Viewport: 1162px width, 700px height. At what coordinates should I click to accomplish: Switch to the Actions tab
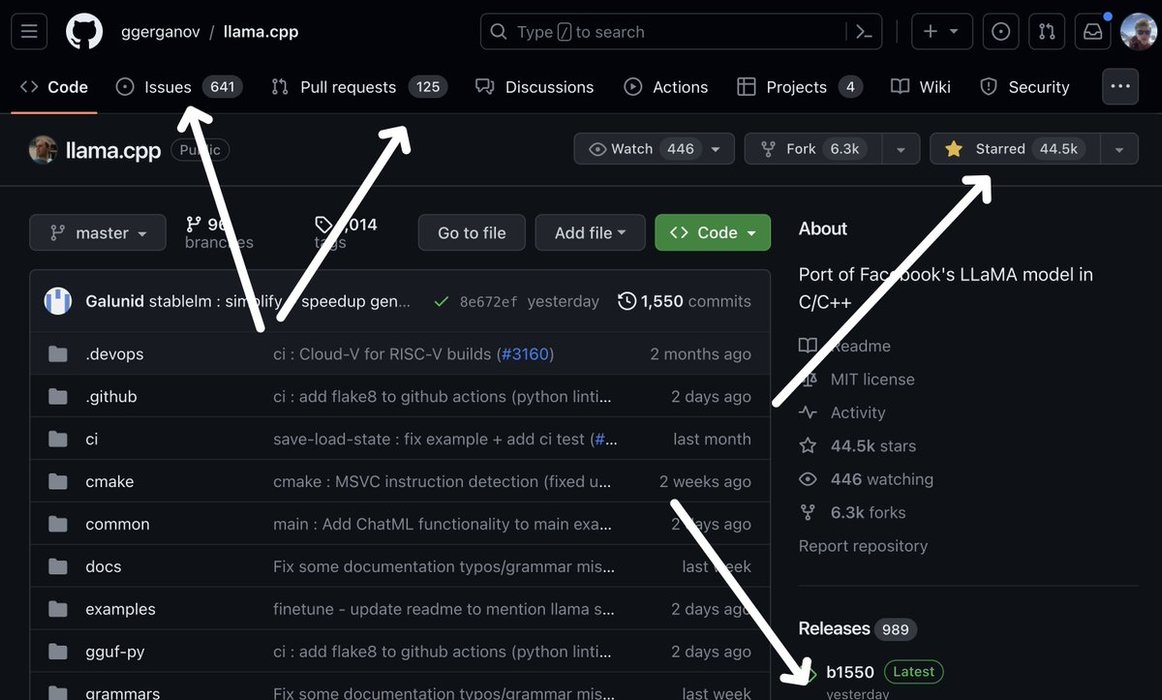(665, 87)
